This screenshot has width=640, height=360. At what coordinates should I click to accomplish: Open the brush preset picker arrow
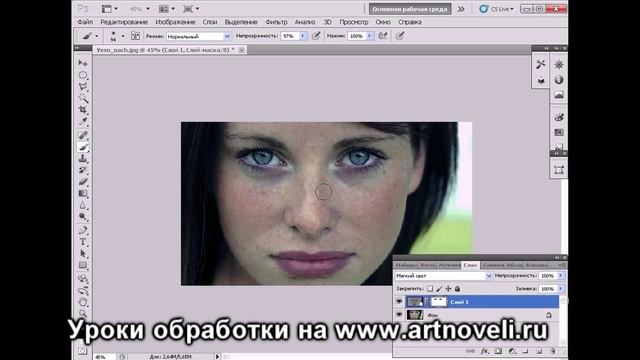[122, 36]
